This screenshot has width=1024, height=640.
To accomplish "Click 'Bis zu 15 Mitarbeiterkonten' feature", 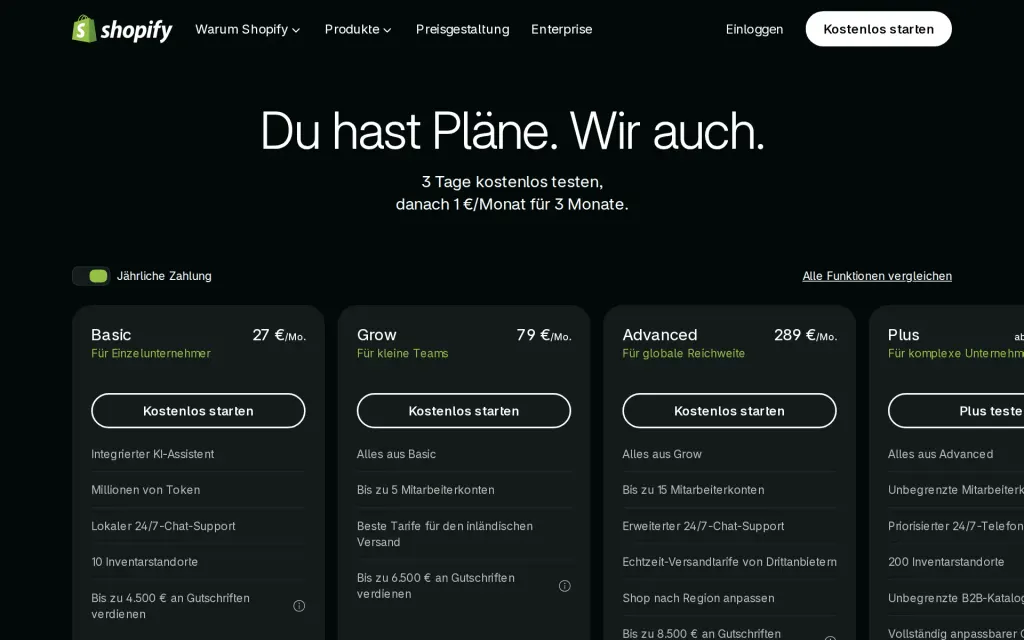I will [693, 490].
